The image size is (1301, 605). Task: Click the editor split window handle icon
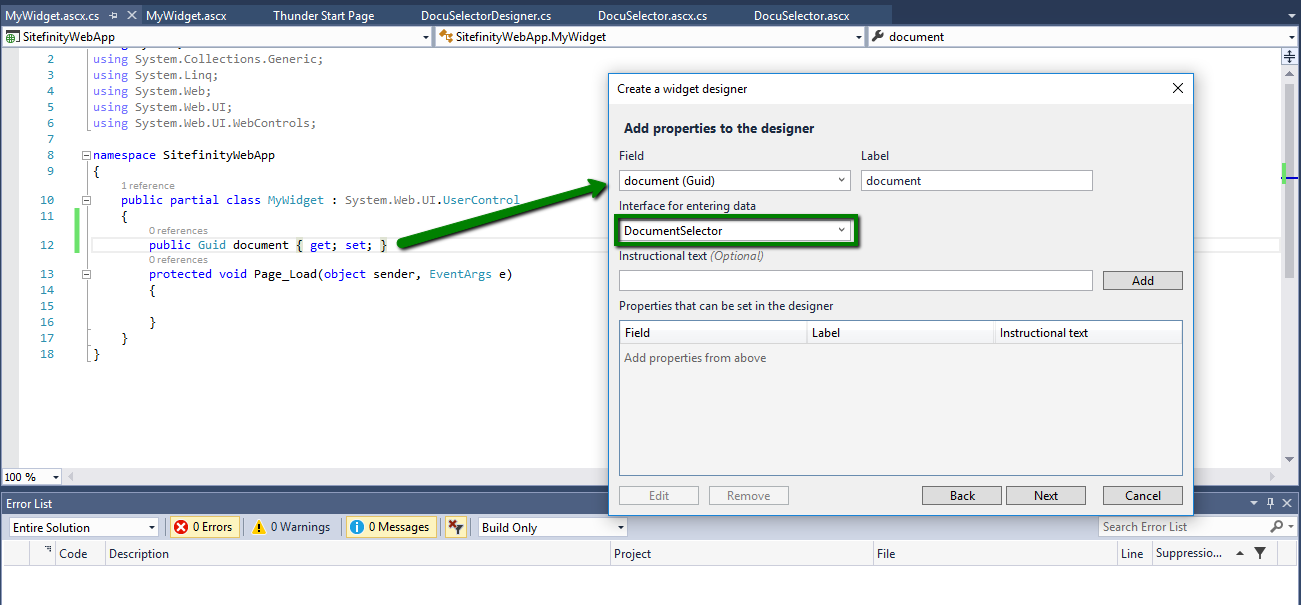click(1290, 56)
